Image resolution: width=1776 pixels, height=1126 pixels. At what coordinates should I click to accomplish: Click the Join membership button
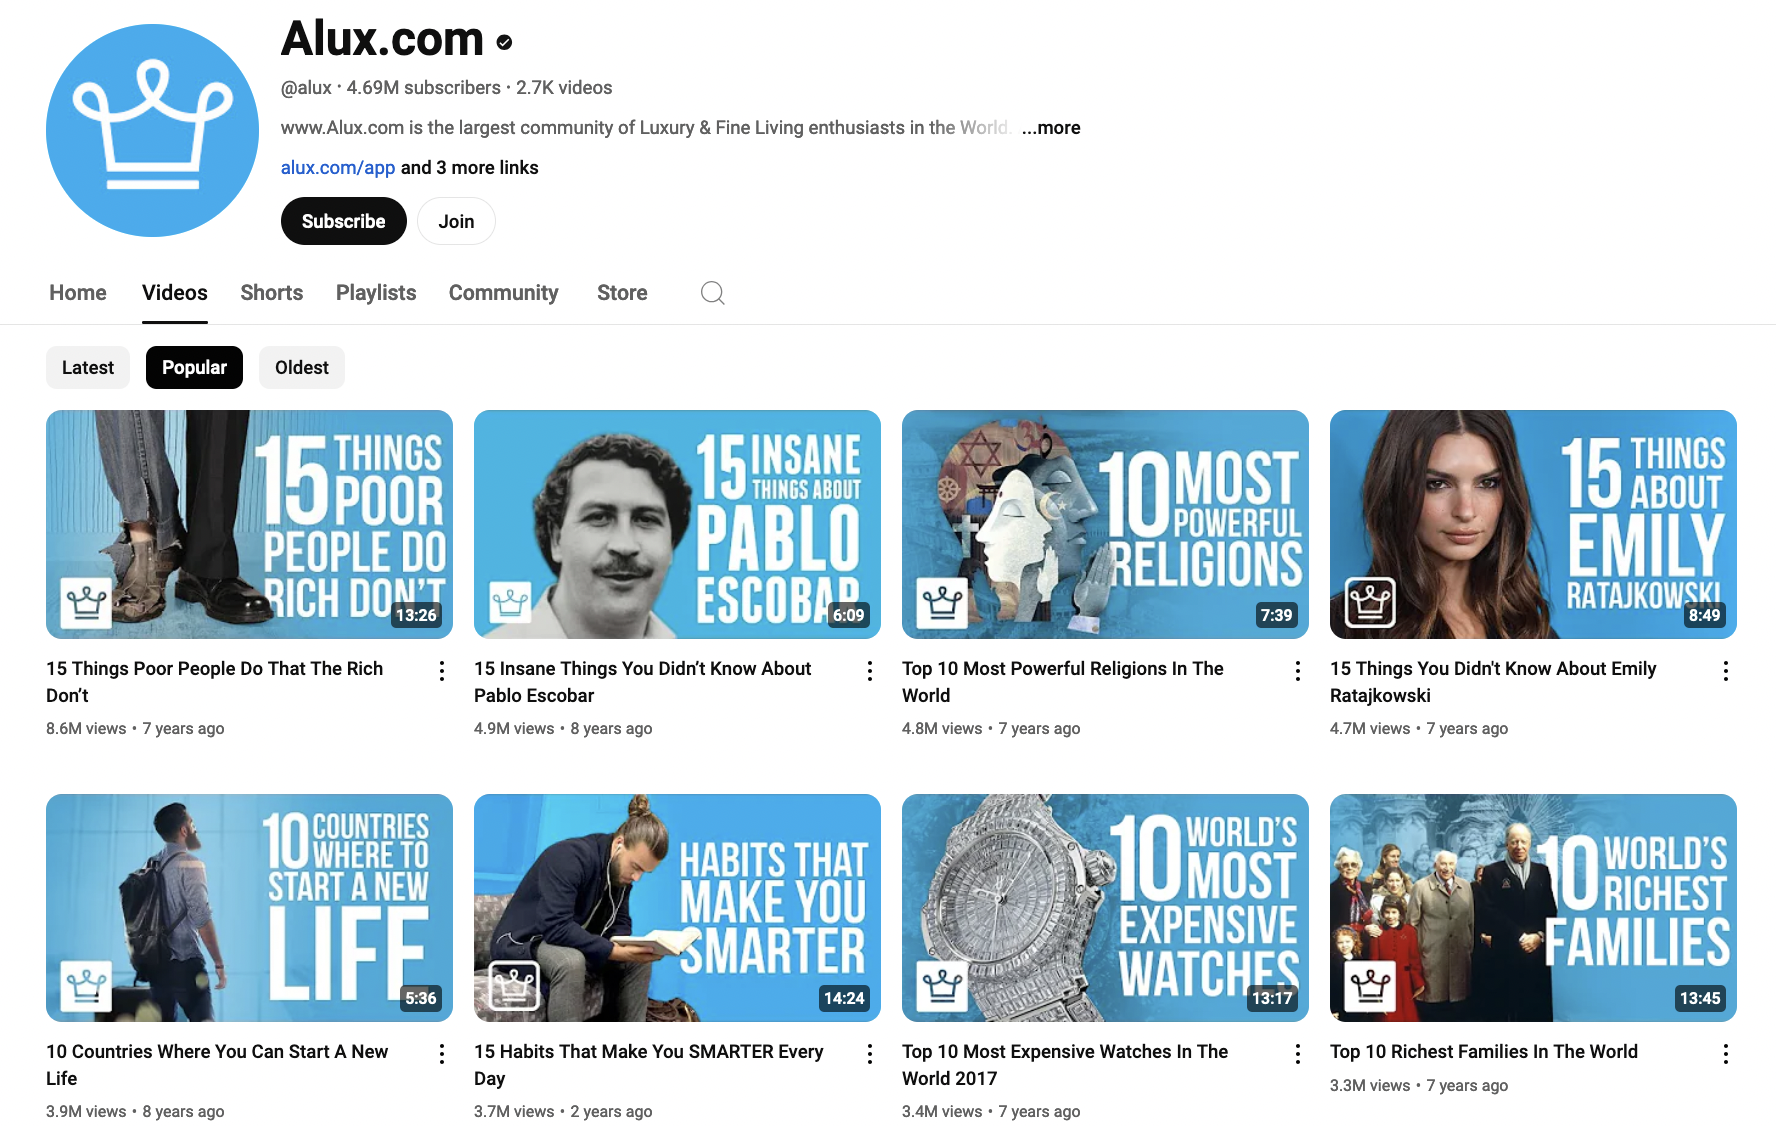[456, 221]
